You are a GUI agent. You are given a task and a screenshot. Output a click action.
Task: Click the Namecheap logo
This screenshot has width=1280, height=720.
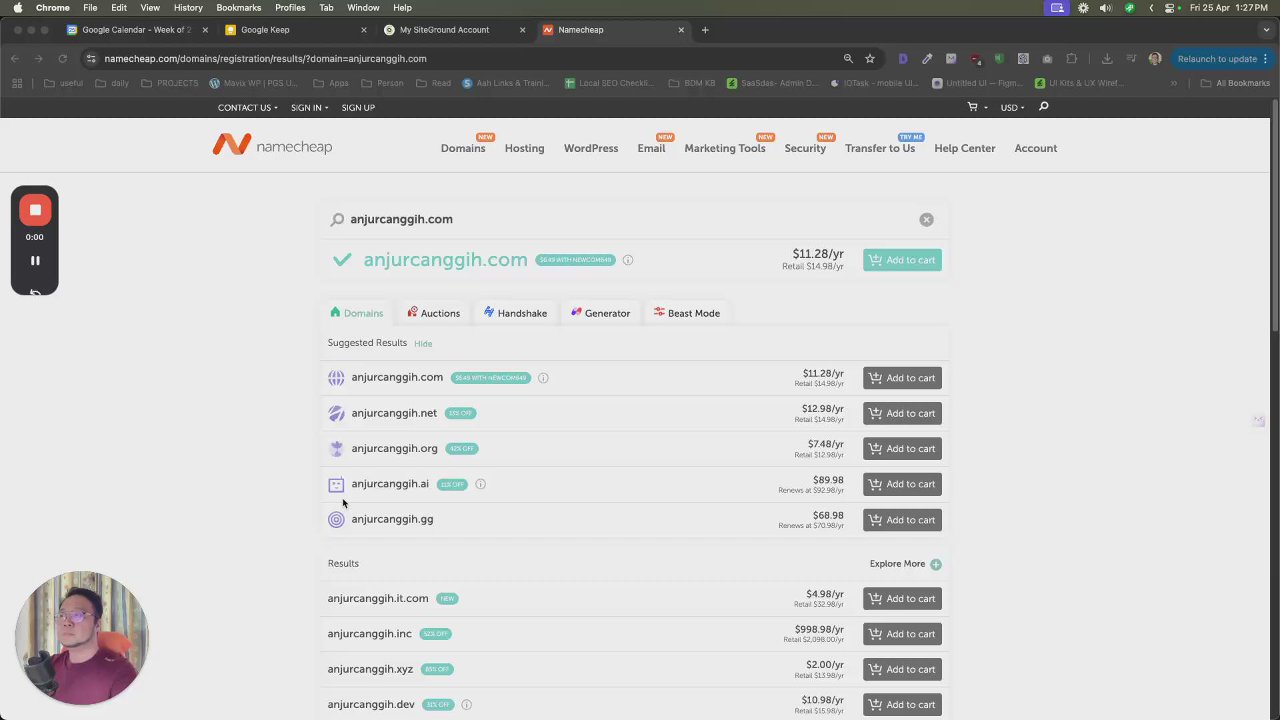272,146
